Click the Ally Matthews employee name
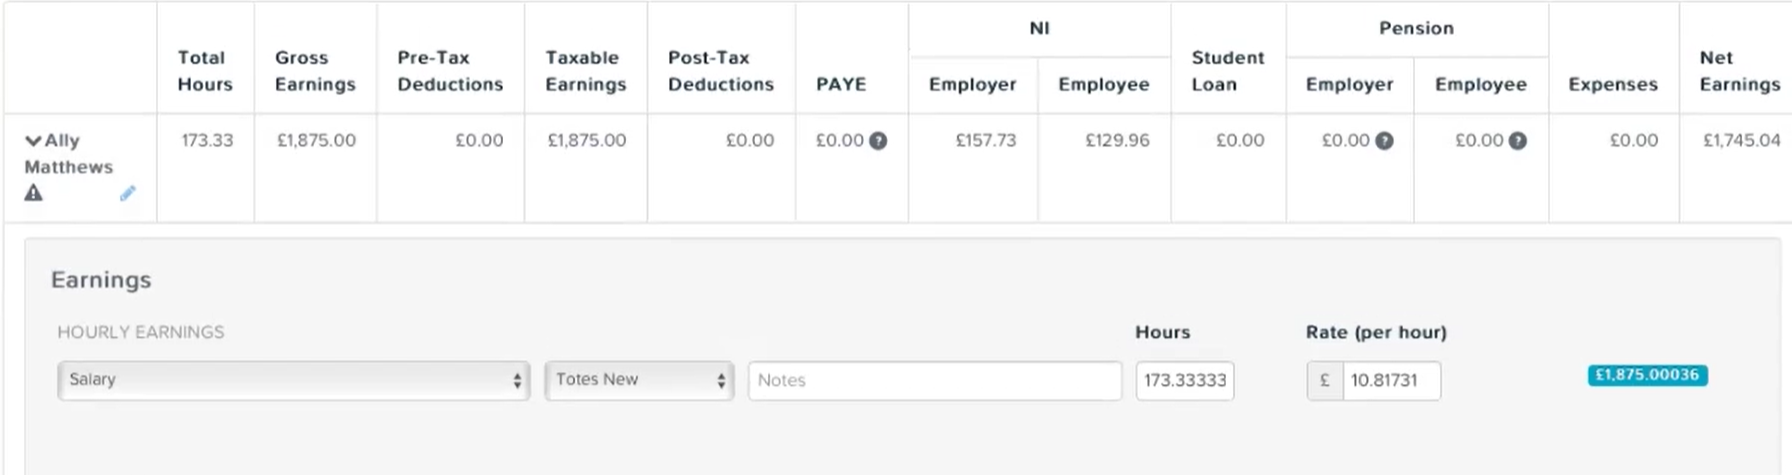 pyautogui.click(x=69, y=154)
